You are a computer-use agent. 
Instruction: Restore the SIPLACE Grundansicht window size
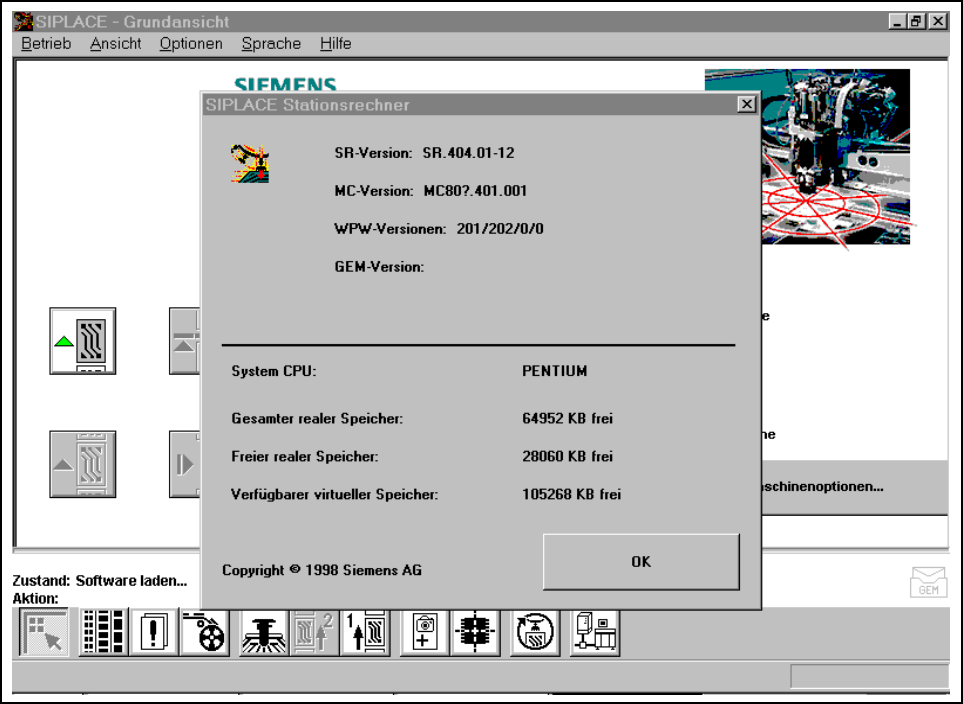[x=917, y=22]
